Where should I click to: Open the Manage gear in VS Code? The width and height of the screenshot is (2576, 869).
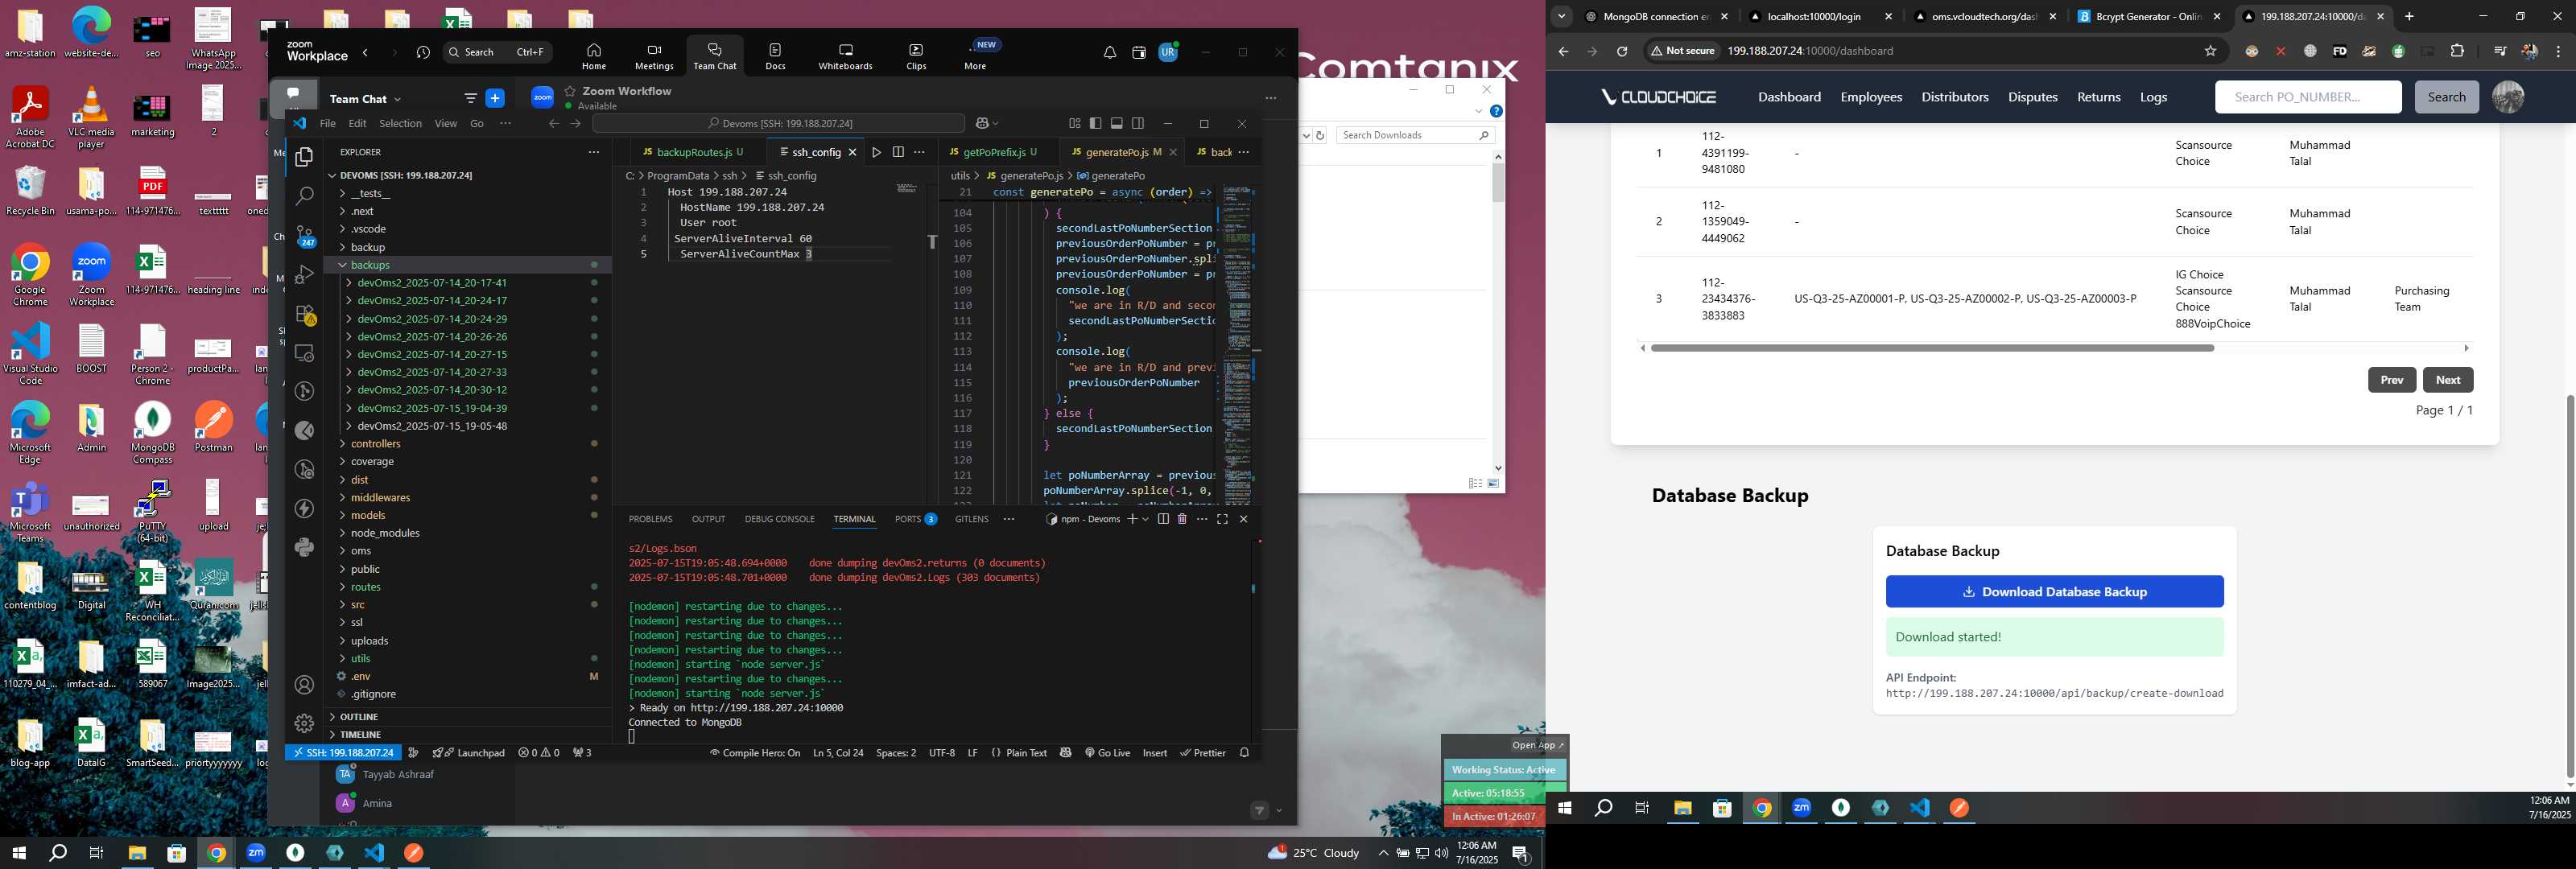(x=304, y=723)
